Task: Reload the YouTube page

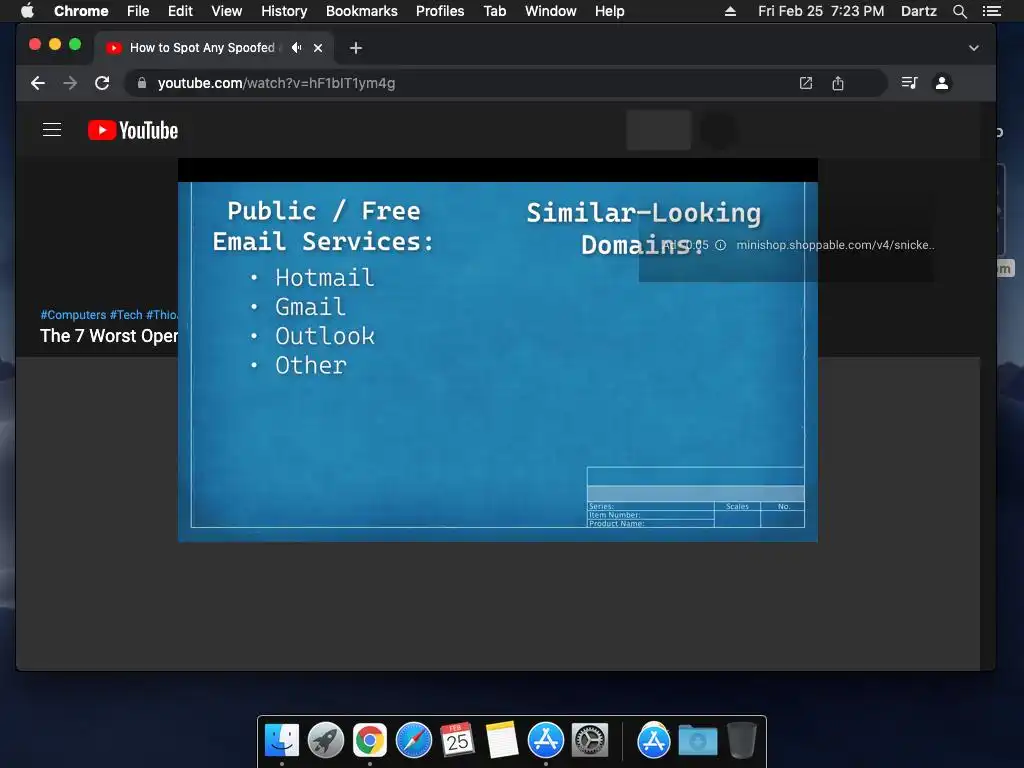Action: (102, 83)
